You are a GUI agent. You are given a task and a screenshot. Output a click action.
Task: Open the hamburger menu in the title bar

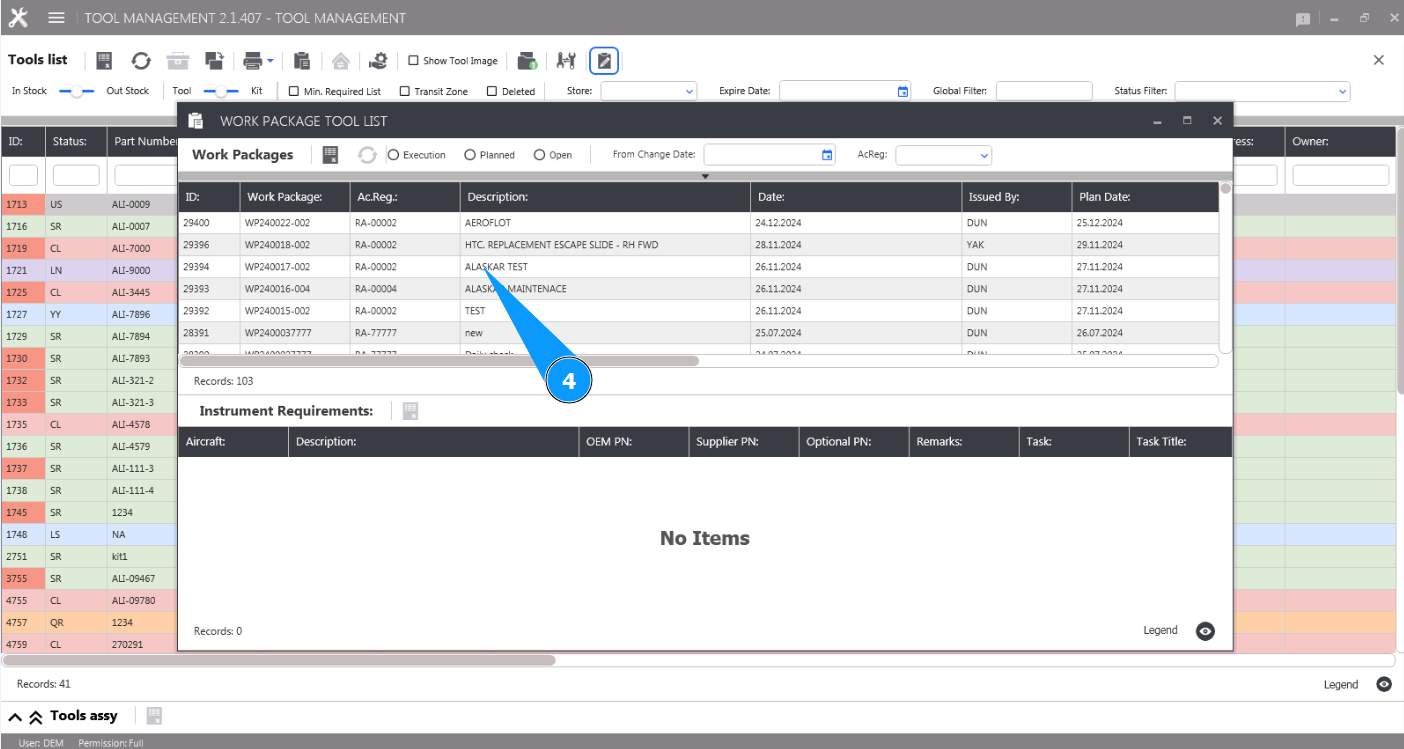tap(57, 18)
